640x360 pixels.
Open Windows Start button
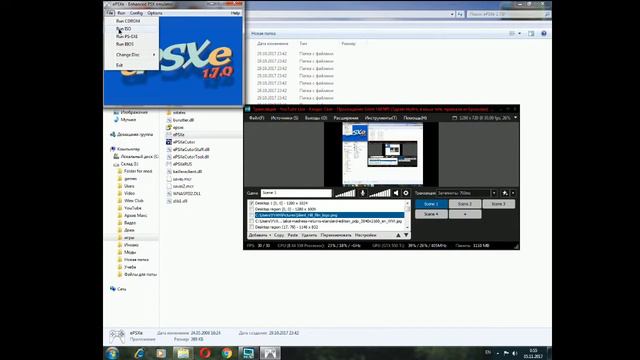pyautogui.click(x=112, y=353)
